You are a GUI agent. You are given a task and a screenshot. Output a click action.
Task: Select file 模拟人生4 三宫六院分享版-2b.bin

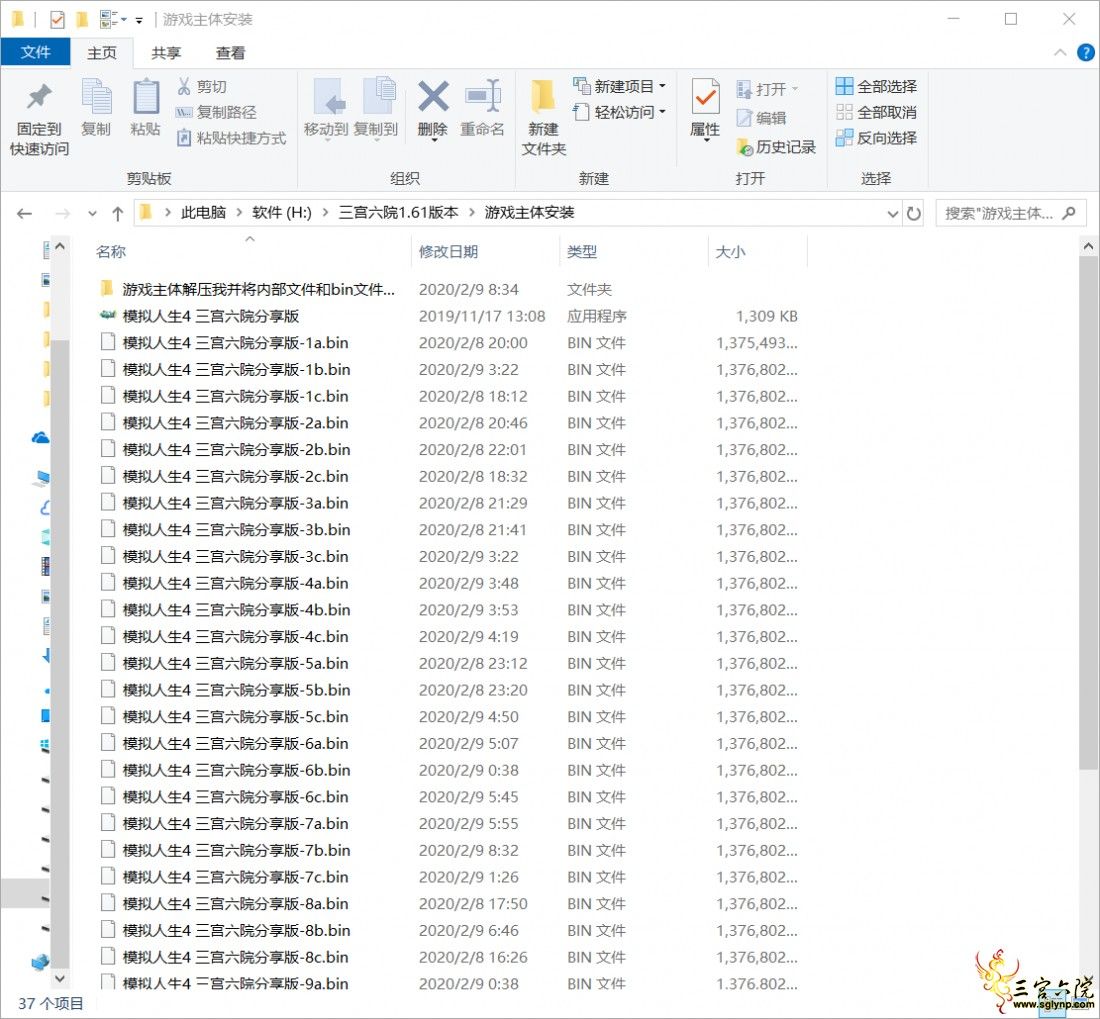(236, 450)
